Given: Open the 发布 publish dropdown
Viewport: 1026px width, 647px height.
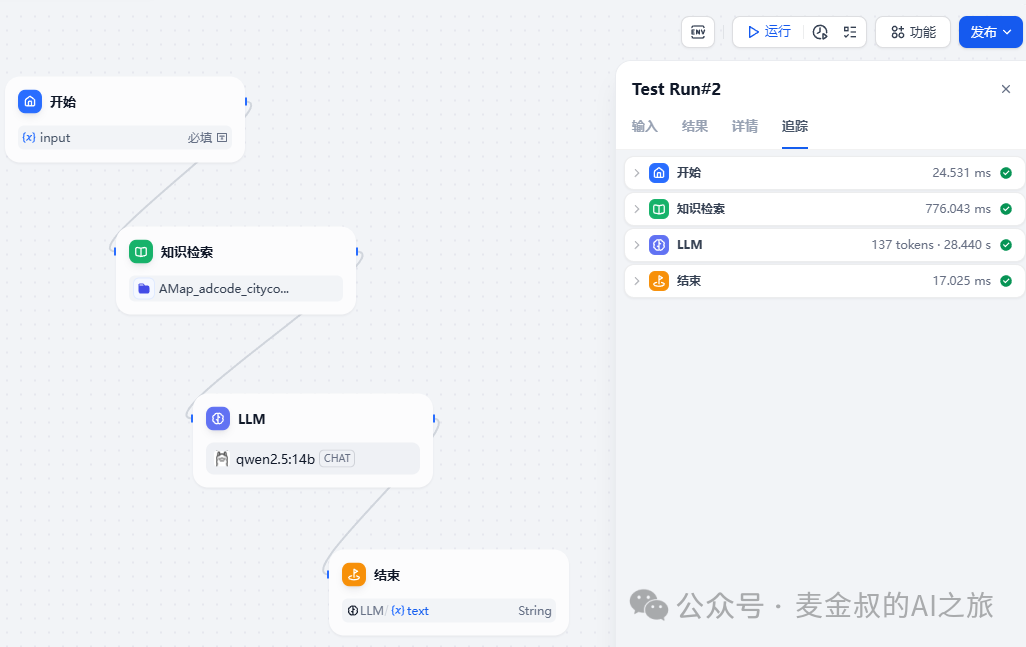Looking at the screenshot, I should point(991,32).
